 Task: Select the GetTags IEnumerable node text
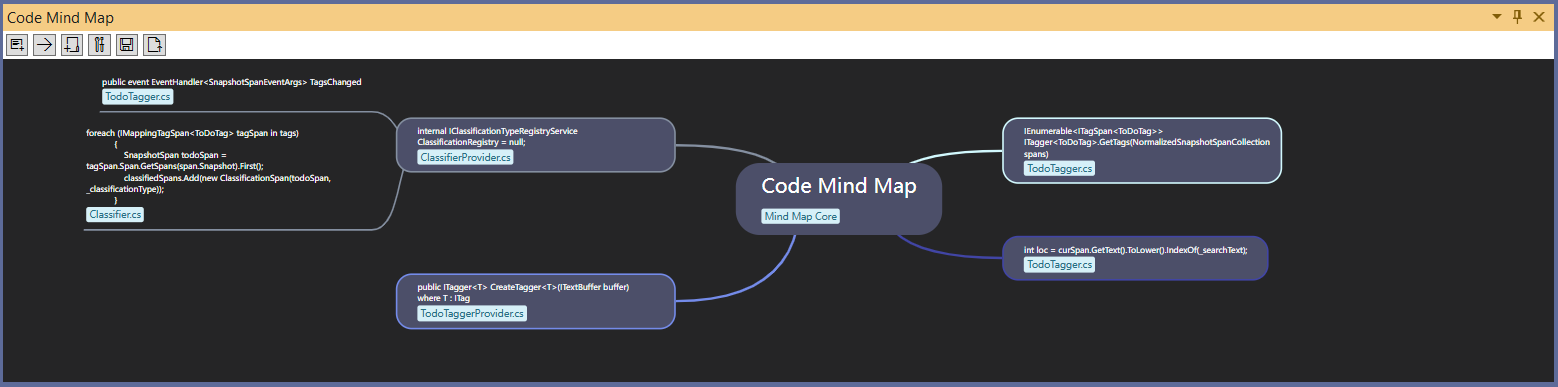[x=1146, y=143]
